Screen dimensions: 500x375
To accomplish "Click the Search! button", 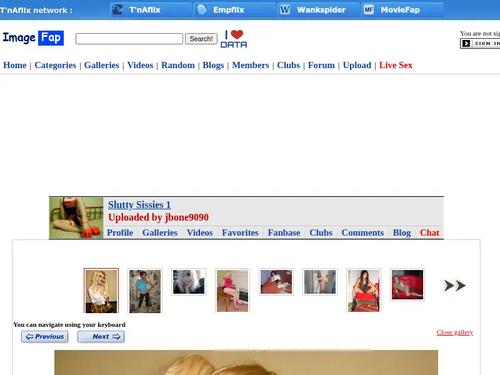I will [x=201, y=39].
